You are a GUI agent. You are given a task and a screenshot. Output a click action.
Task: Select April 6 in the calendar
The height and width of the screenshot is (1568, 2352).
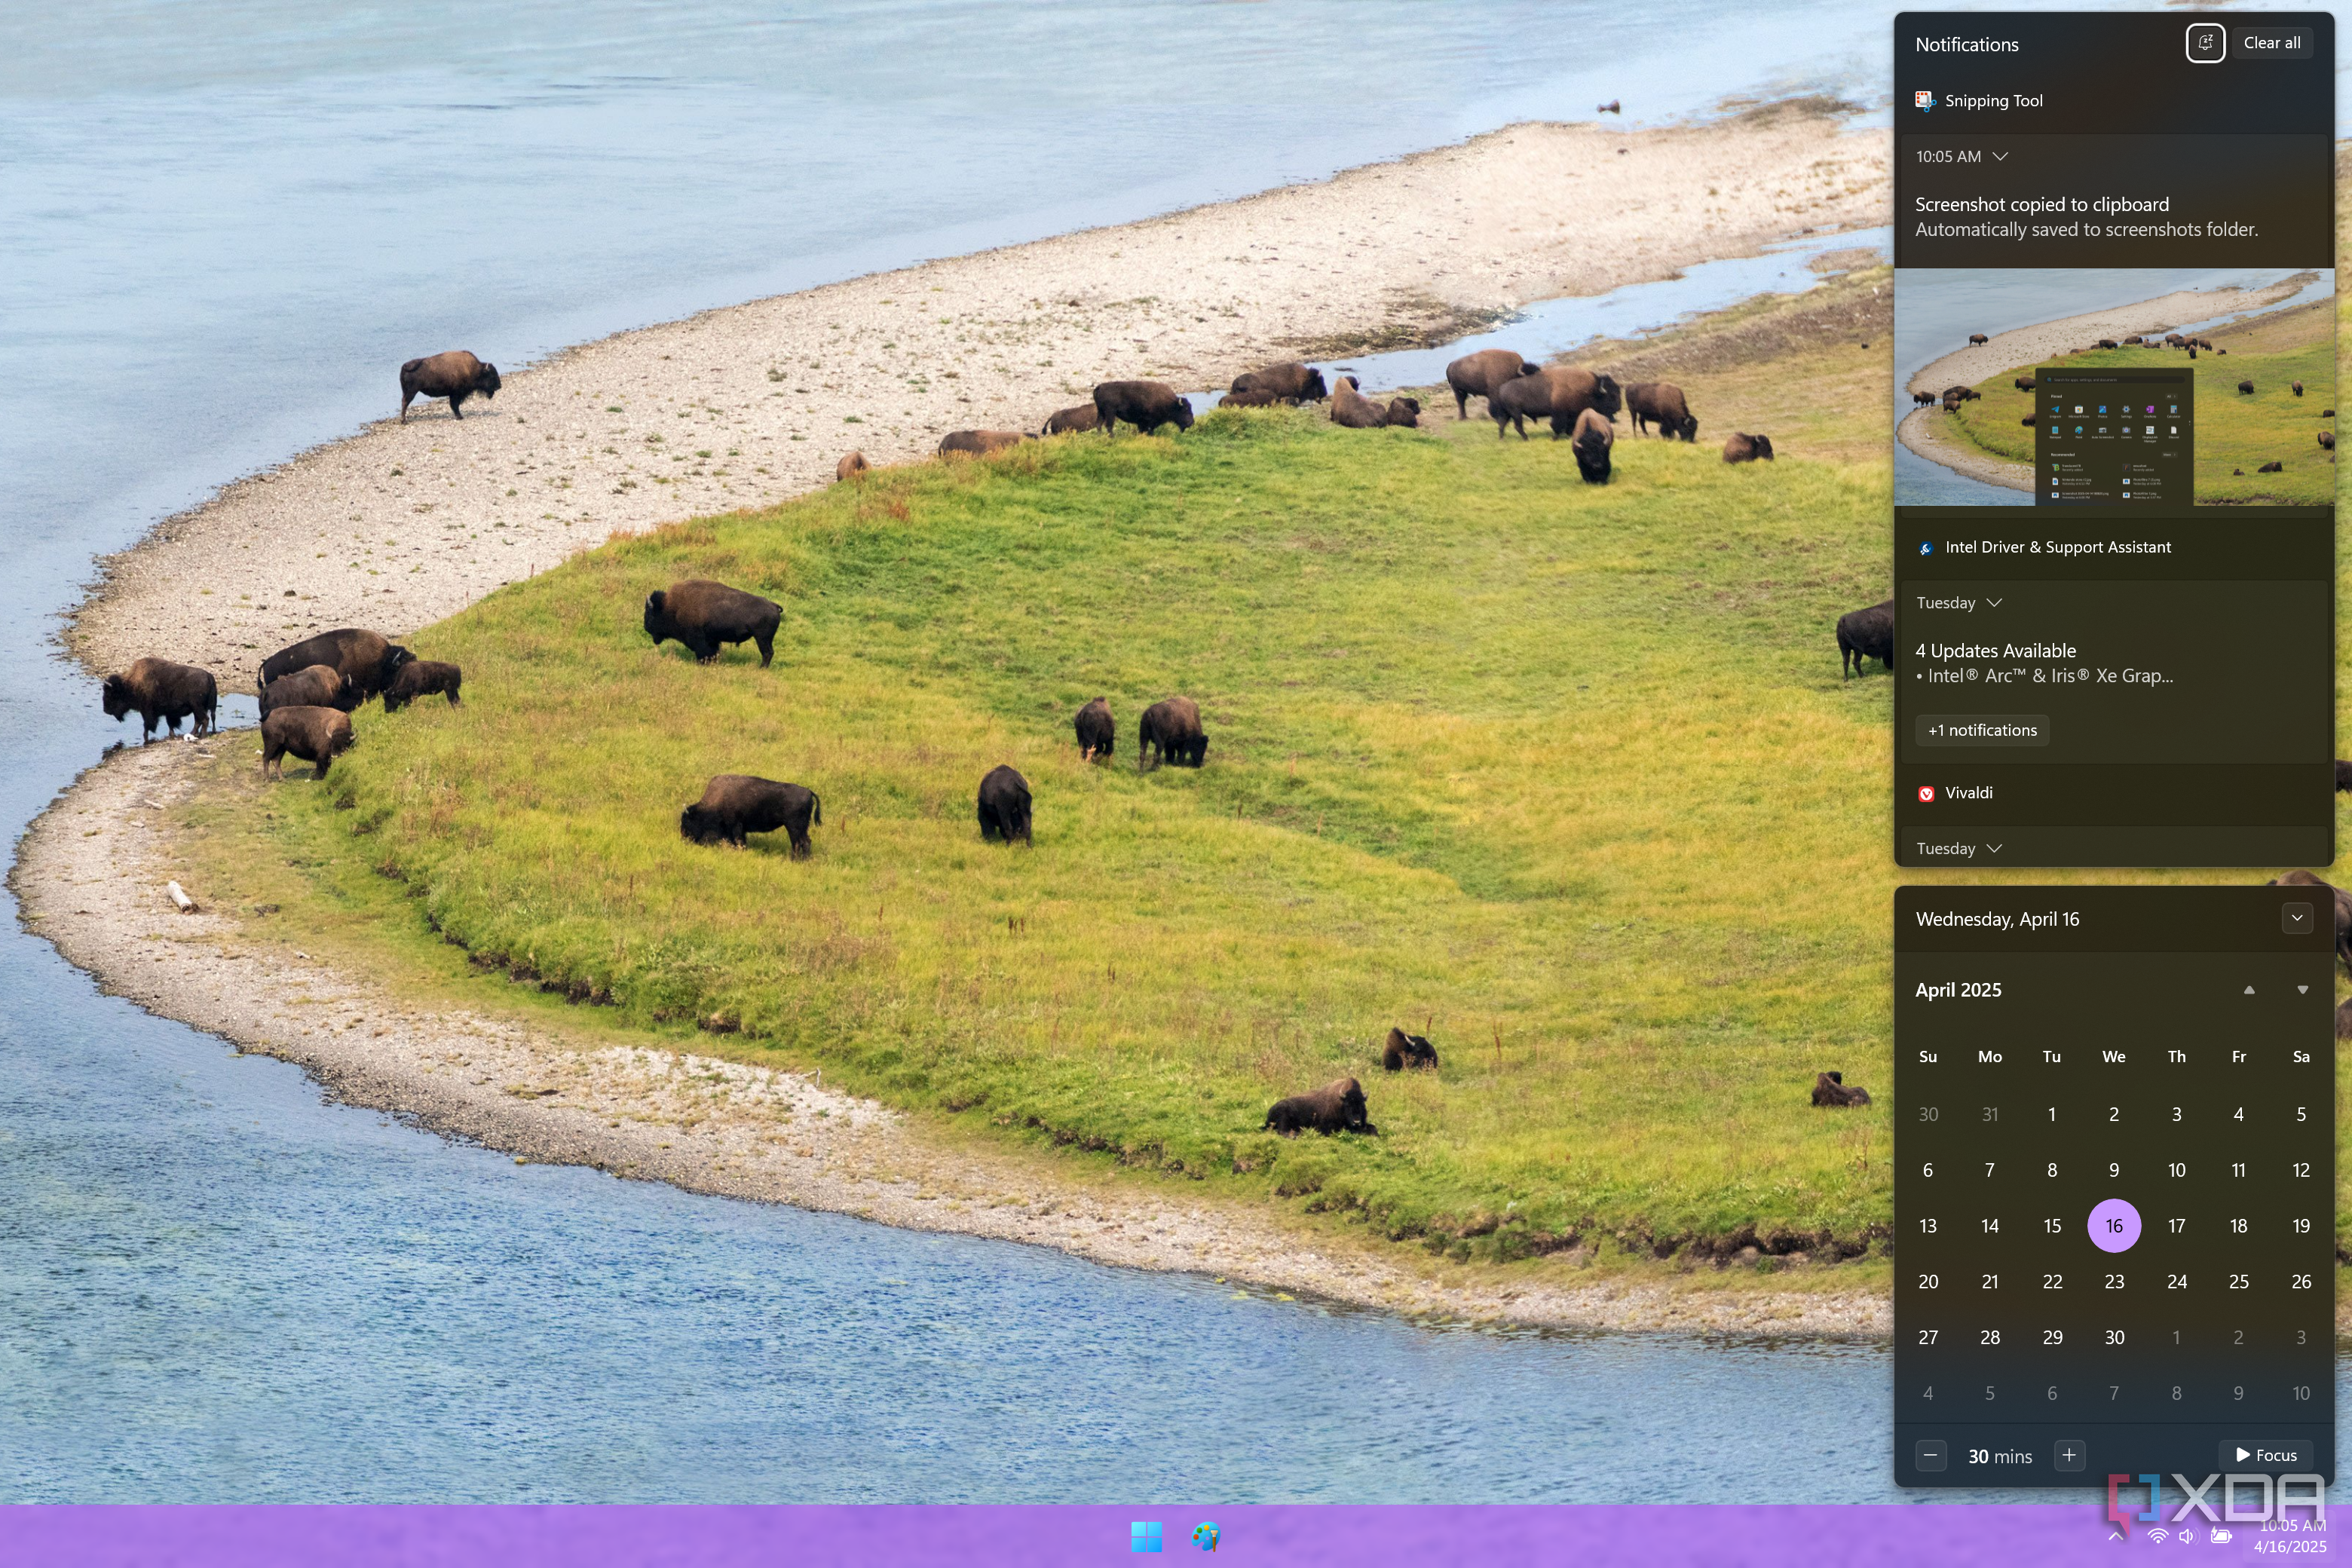[x=1927, y=1170]
